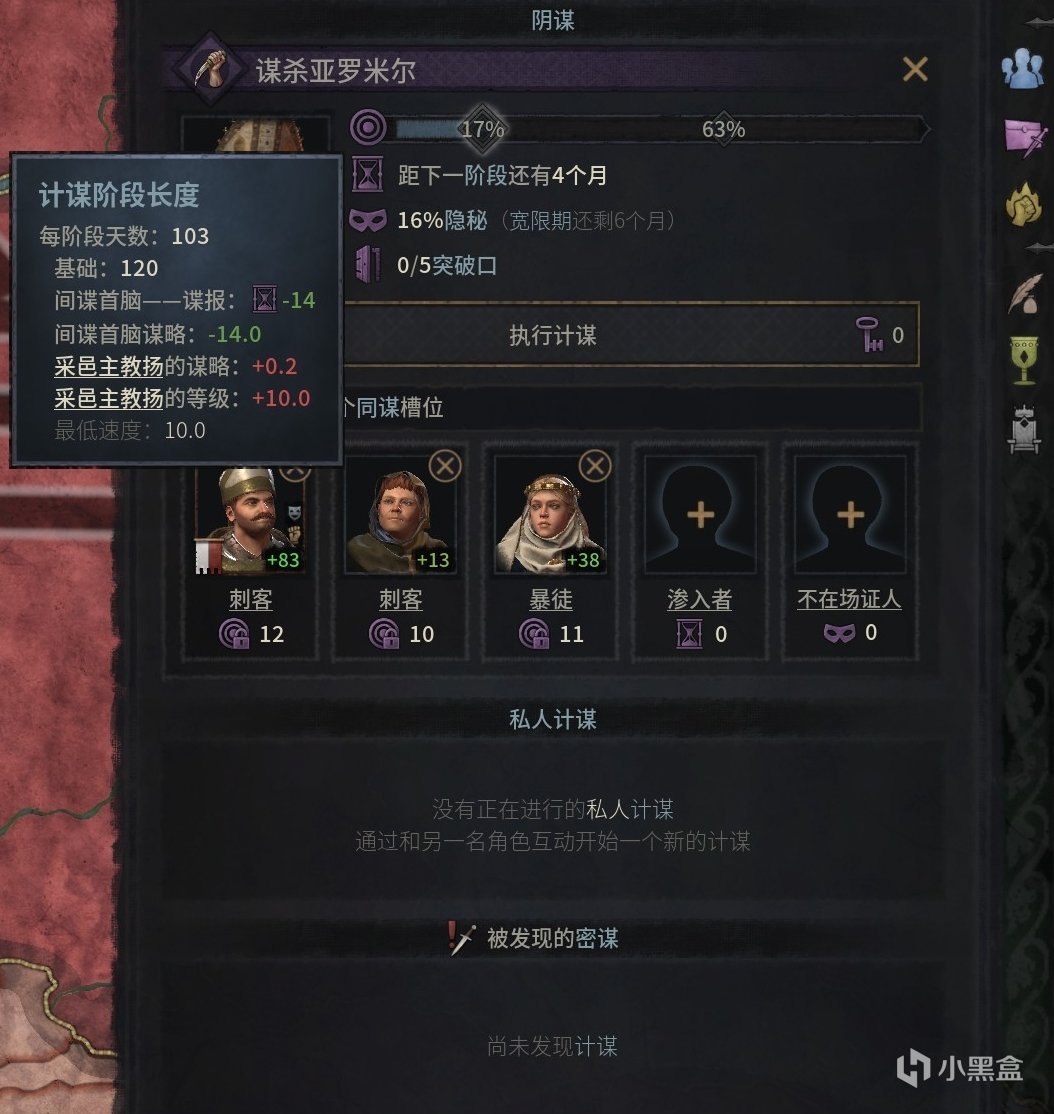Remove the thug agent with +38
Viewport: 1054px width, 1114px height.
595,466
